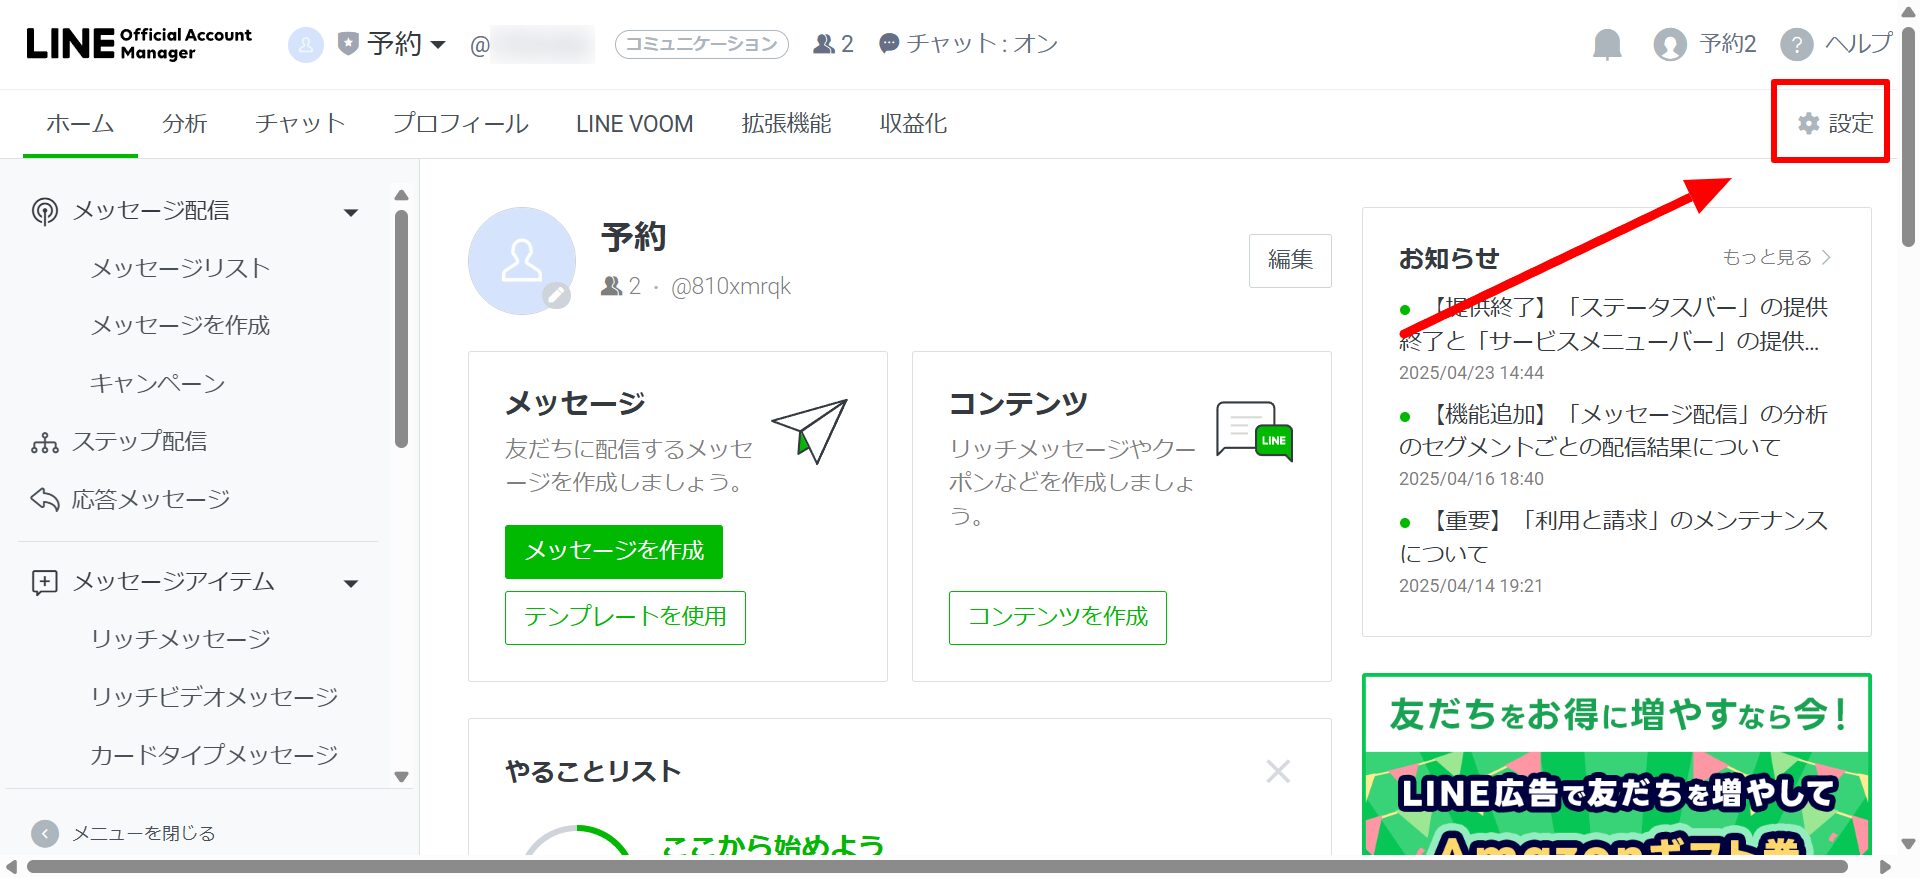Open the 【提供終了】ステータスバー notice
This screenshot has width=1920, height=878.
1612,324
